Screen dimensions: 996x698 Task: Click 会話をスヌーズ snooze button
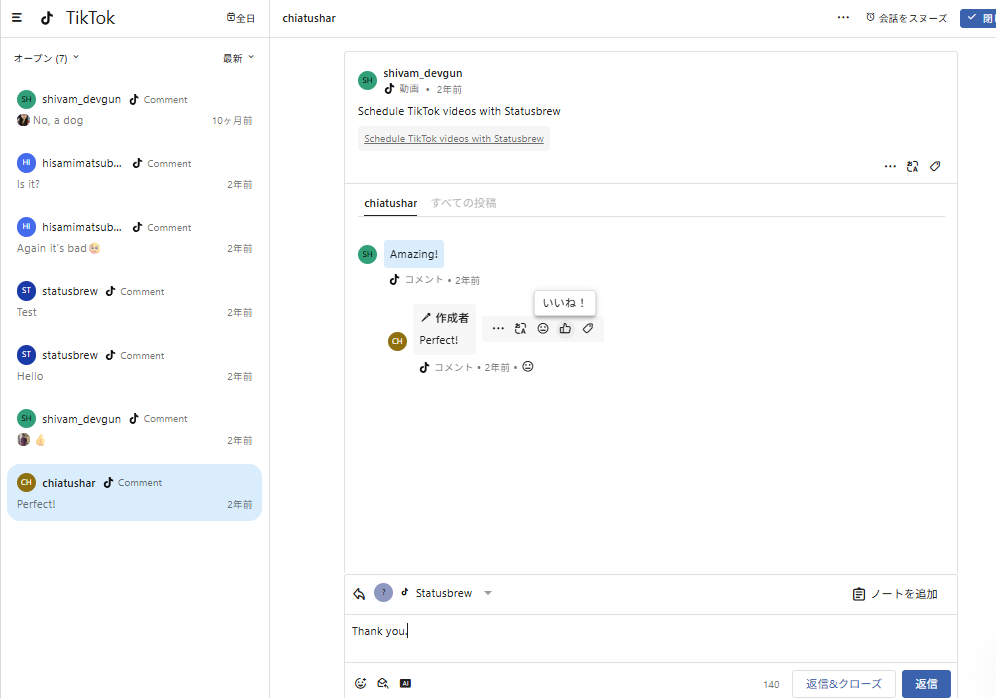coord(906,18)
